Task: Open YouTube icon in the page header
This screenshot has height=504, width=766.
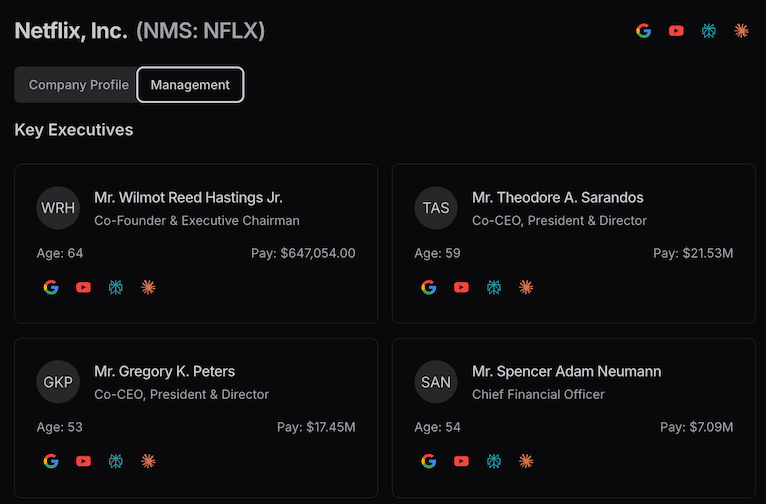Action: coord(676,30)
